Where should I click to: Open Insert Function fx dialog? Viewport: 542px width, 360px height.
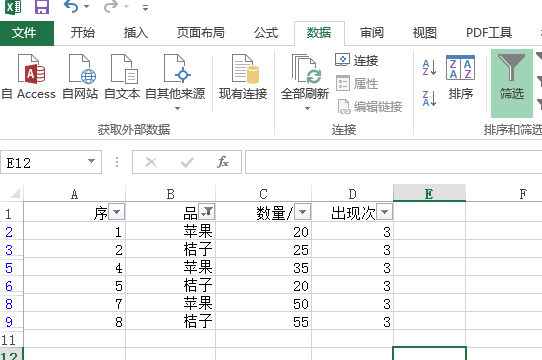[223, 162]
